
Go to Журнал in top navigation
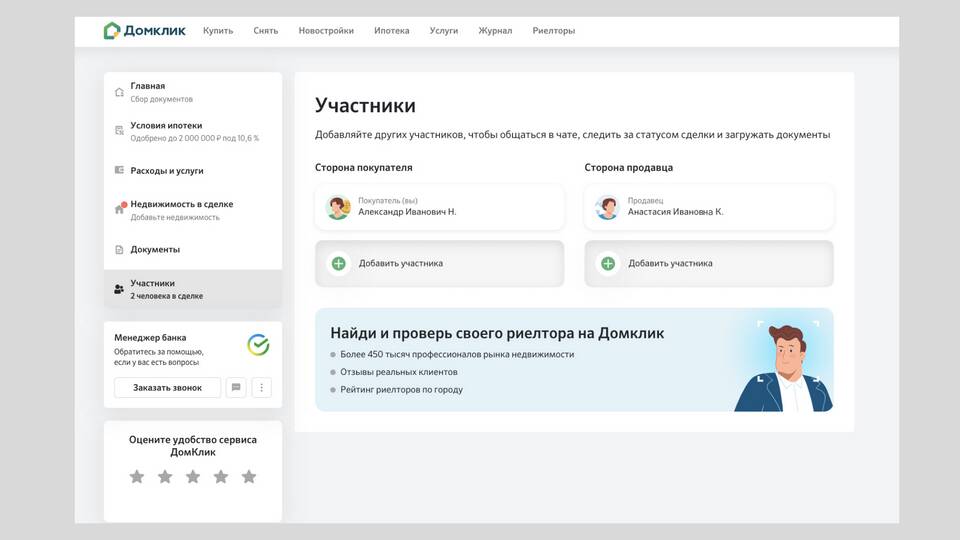(x=495, y=31)
